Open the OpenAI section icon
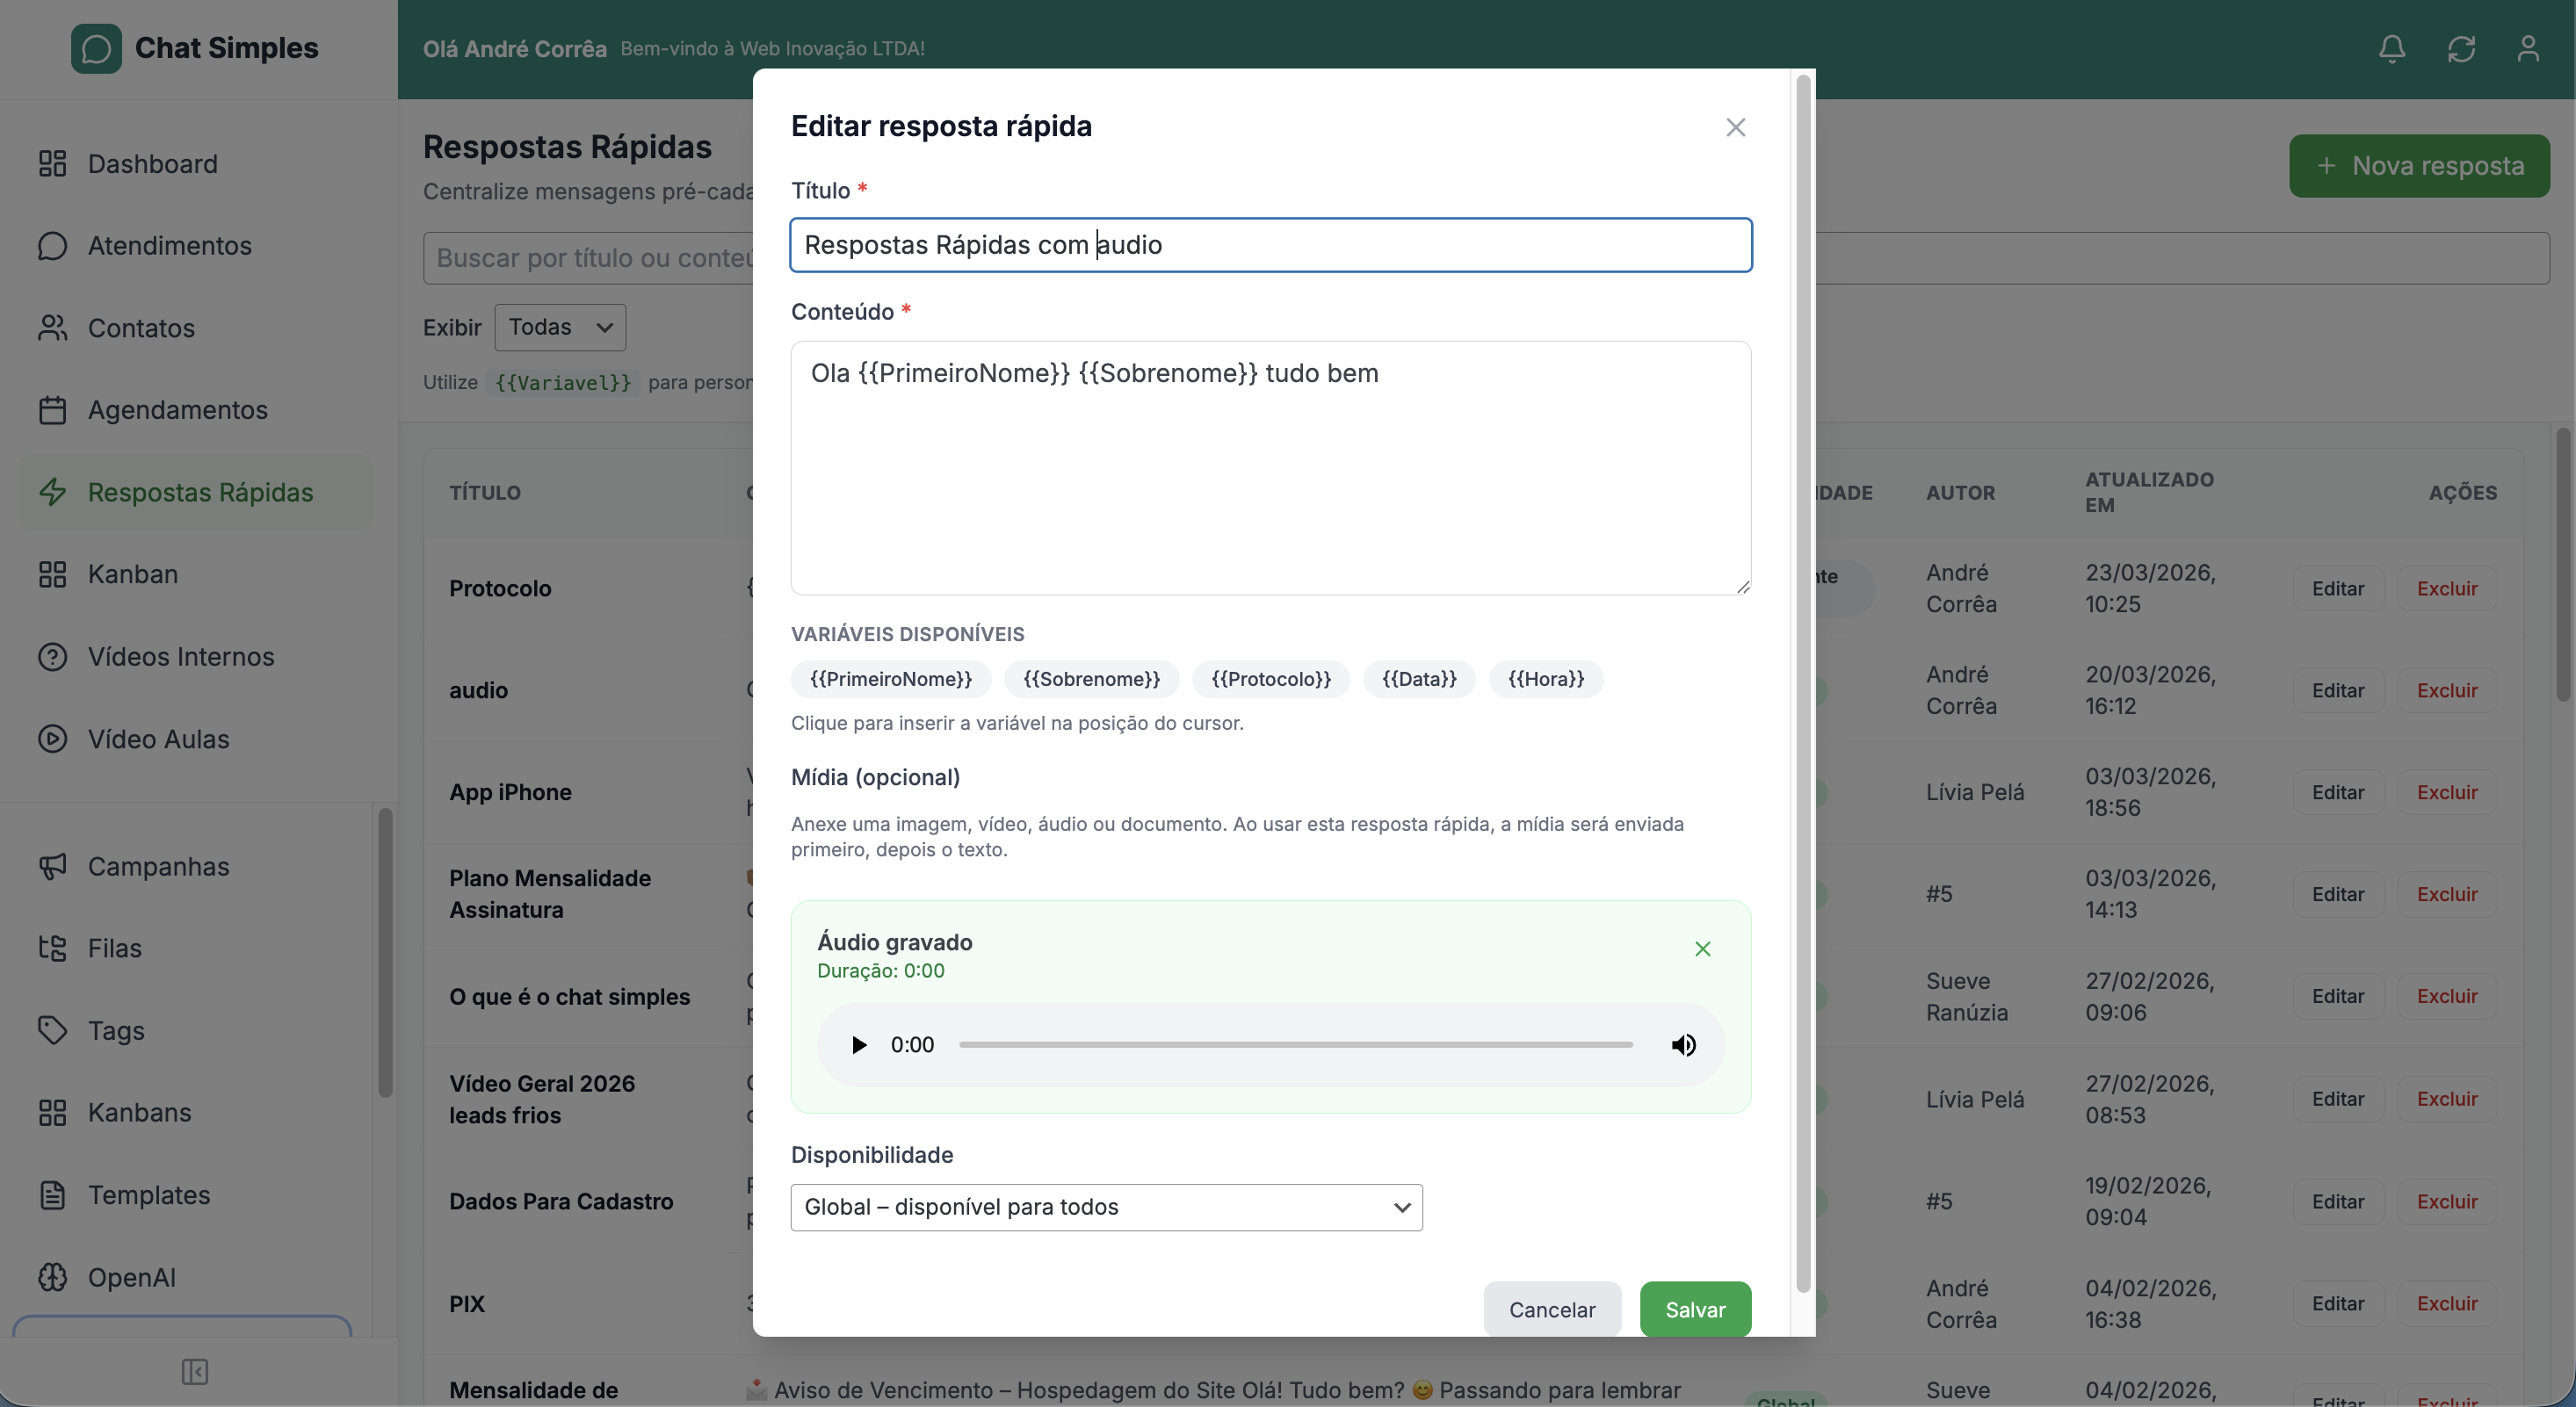This screenshot has height=1407, width=2576. [53, 1276]
